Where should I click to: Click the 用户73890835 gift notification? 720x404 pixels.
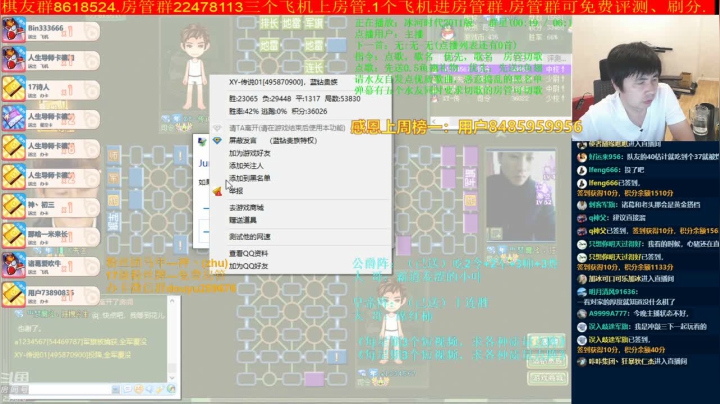pos(51,295)
